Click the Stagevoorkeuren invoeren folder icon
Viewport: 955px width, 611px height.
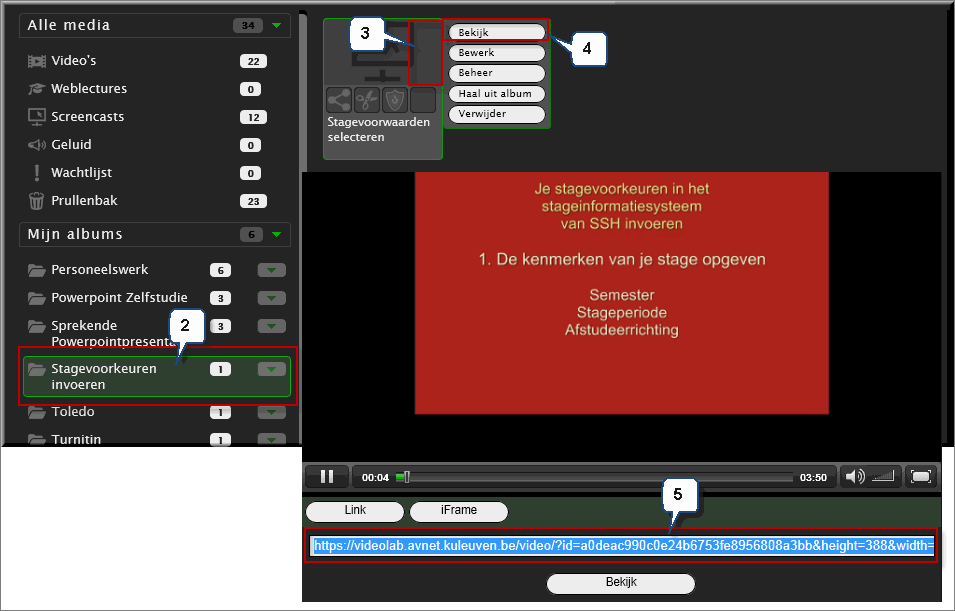(x=37, y=369)
